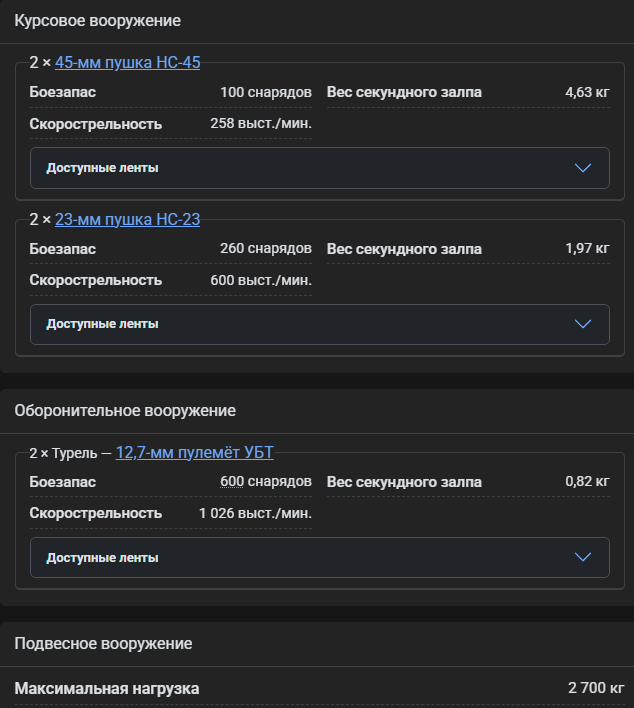Click the Подвесное вооружение section header
The height and width of the screenshot is (708, 634).
click(x=103, y=643)
